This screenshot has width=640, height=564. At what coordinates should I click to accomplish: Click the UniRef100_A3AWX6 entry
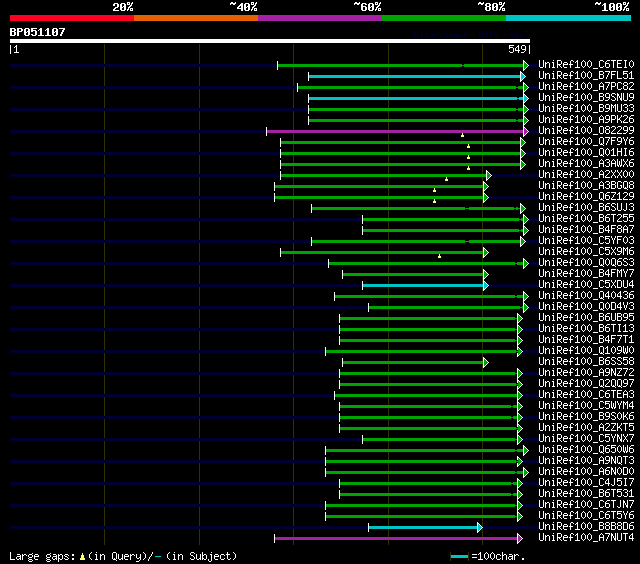pyautogui.click(x=586, y=164)
